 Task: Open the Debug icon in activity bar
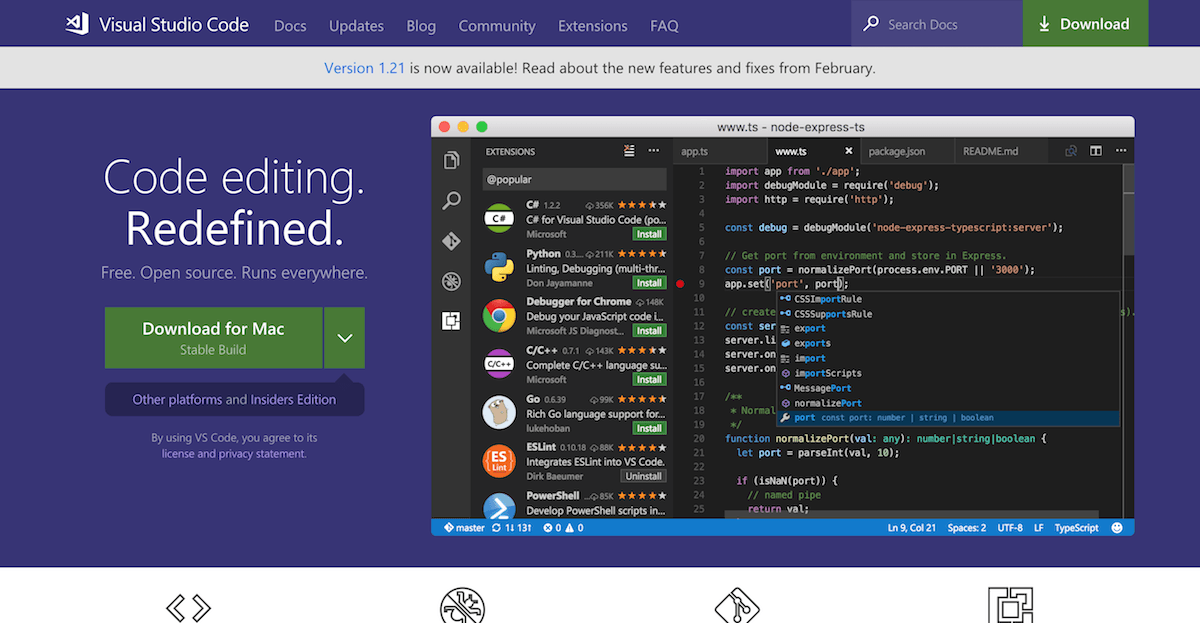pos(452,281)
